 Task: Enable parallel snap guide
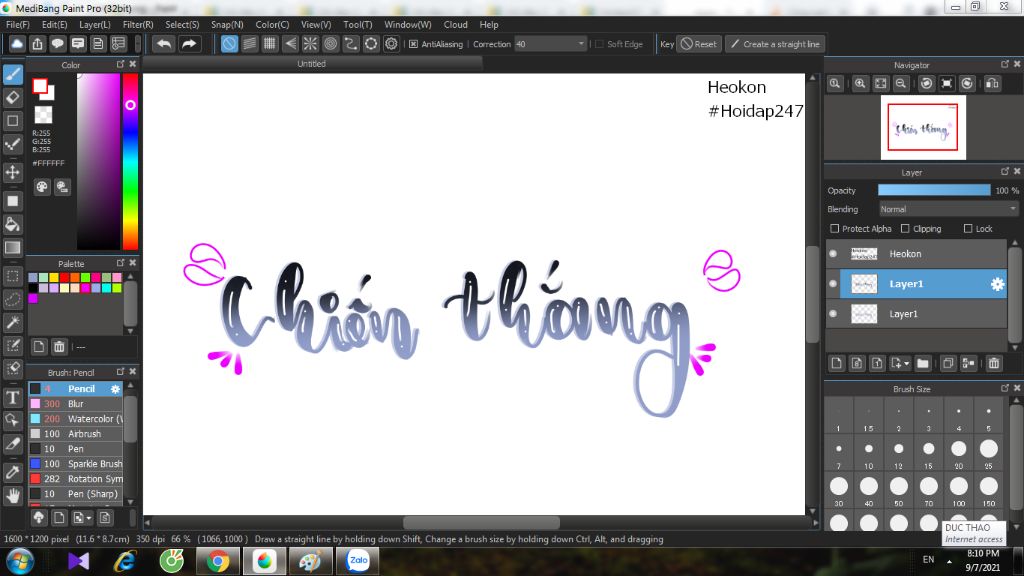(249, 44)
